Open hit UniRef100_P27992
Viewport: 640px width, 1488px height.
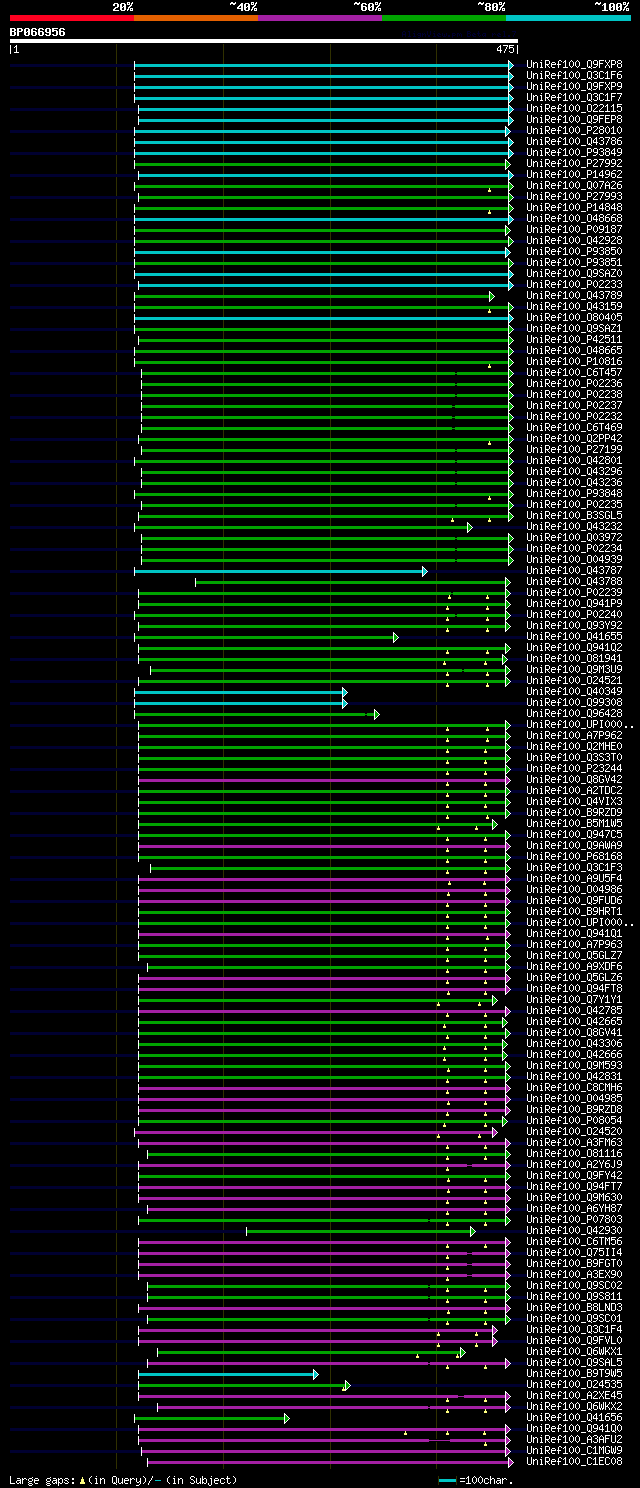point(574,164)
